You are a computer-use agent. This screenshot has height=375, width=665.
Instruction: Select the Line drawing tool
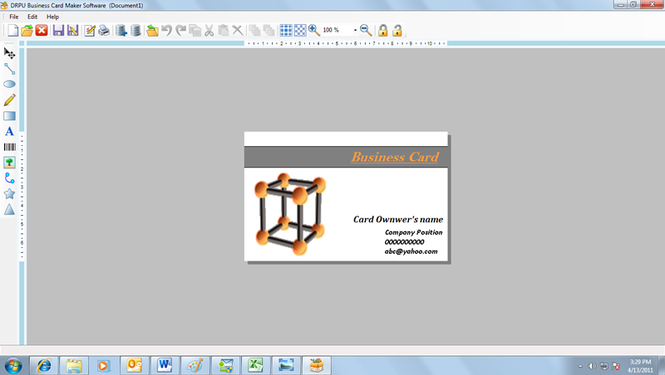click(9, 69)
